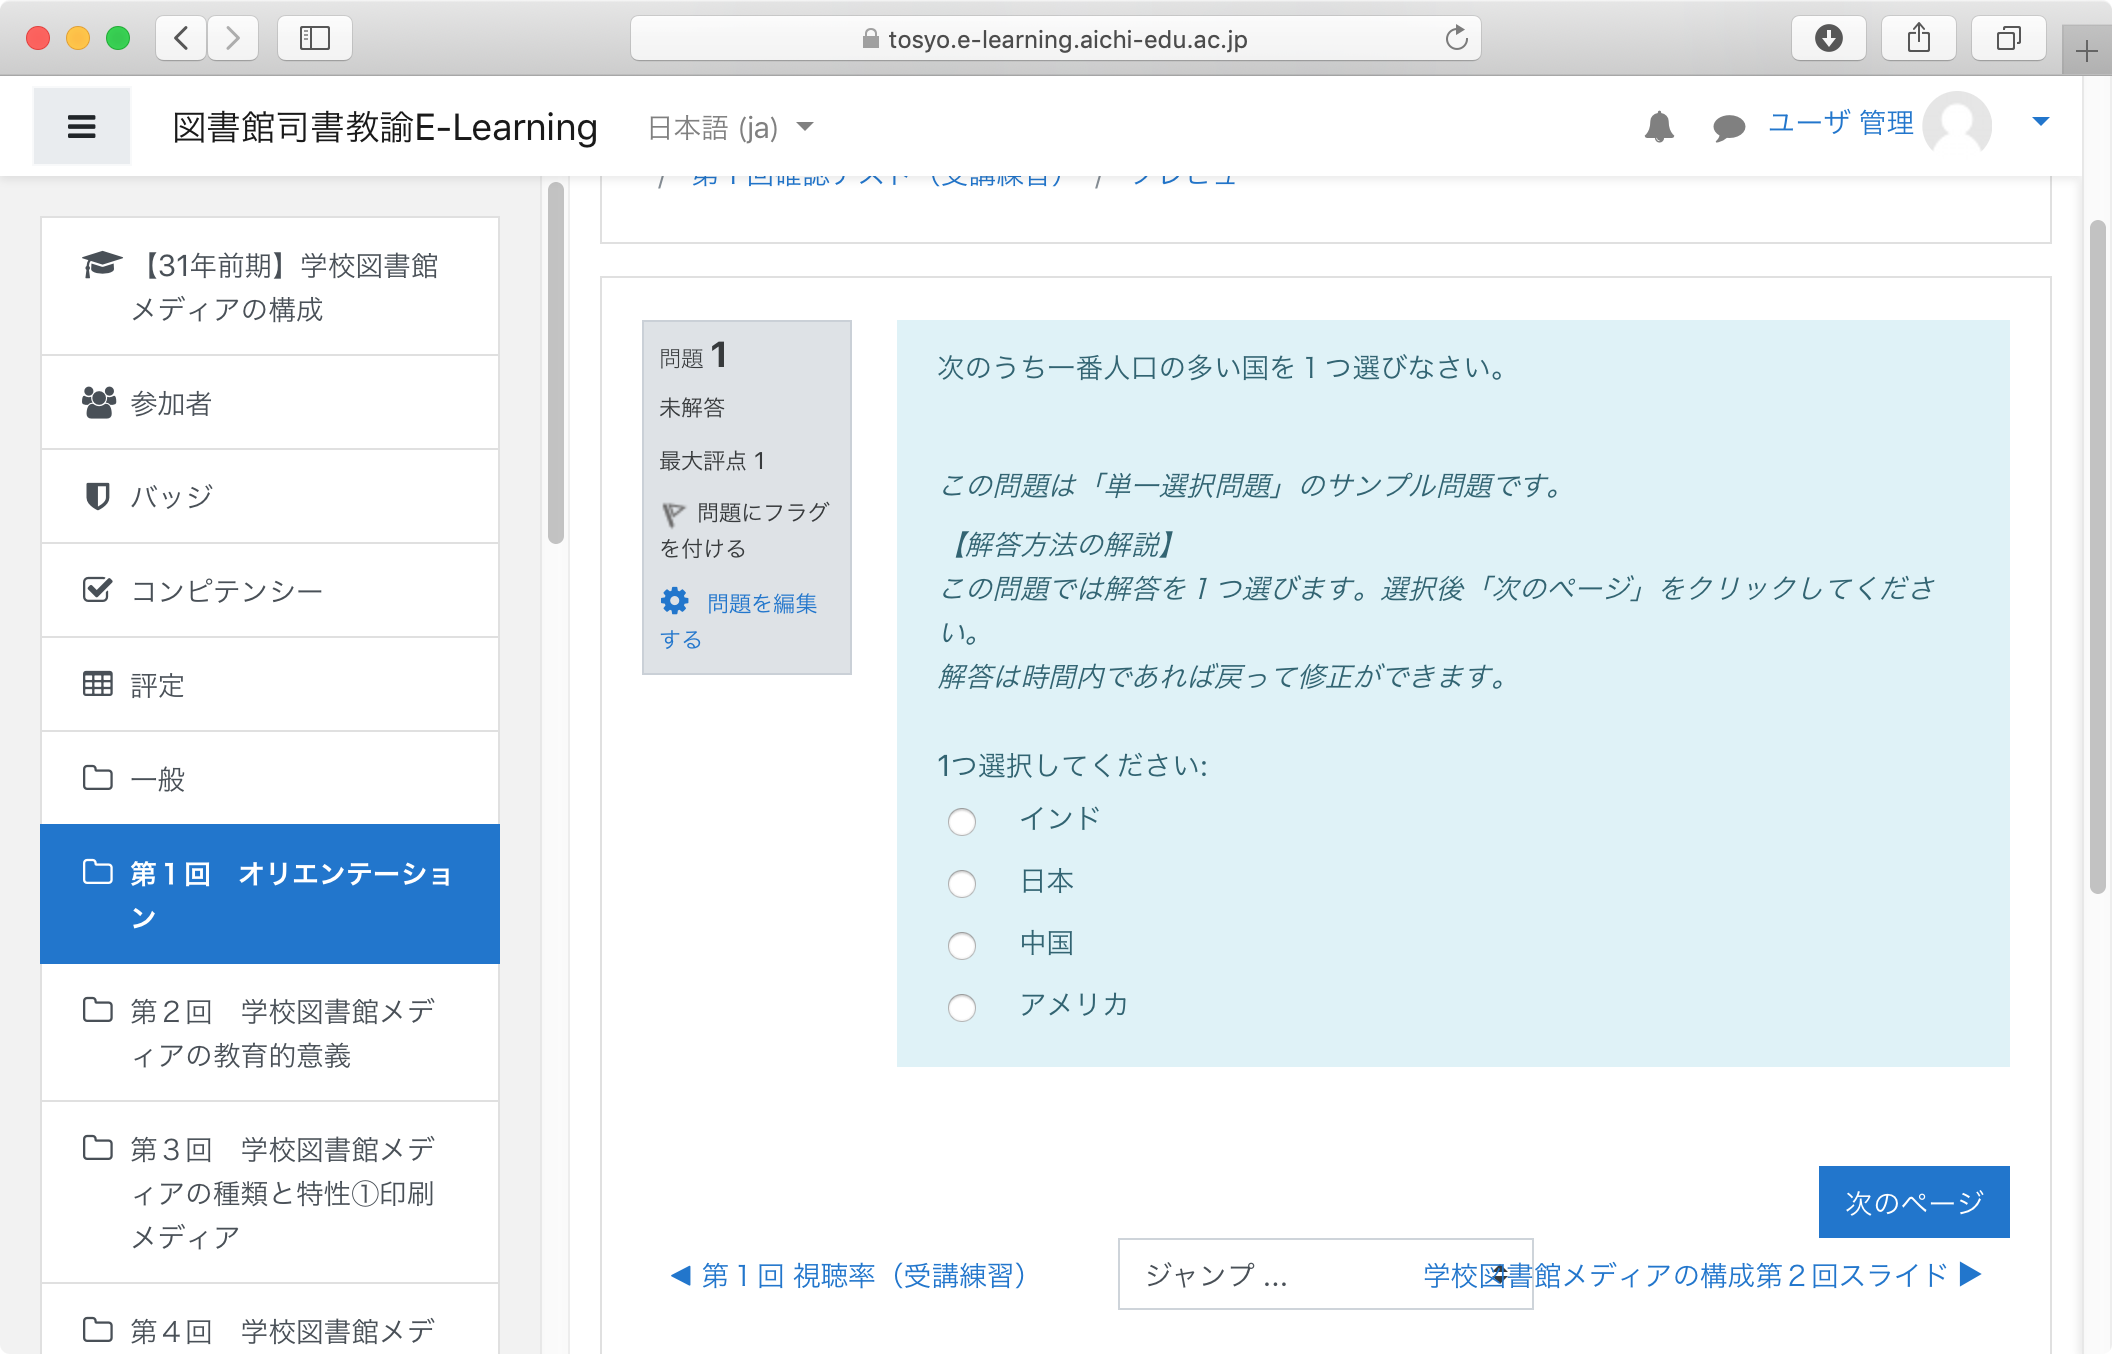The image size is (2112, 1354).
Task: Click the grades table icon
Action: pyautogui.click(x=97, y=684)
